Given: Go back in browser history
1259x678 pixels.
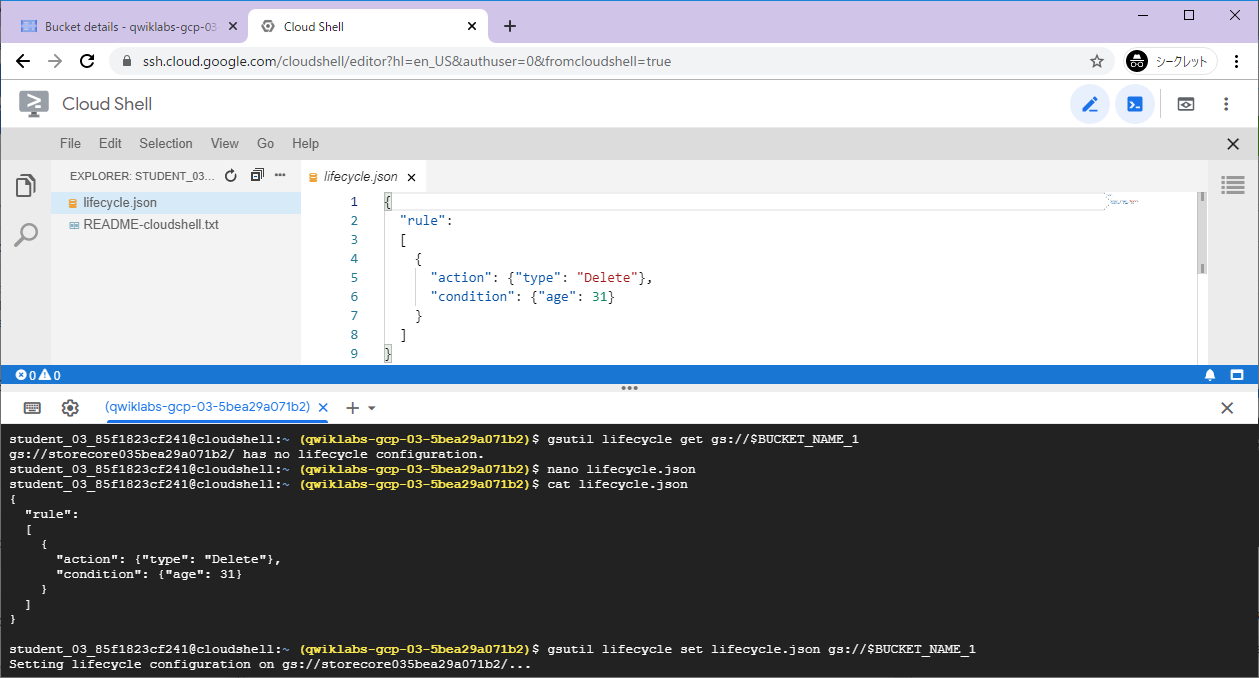Looking at the screenshot, I should 23,61.
